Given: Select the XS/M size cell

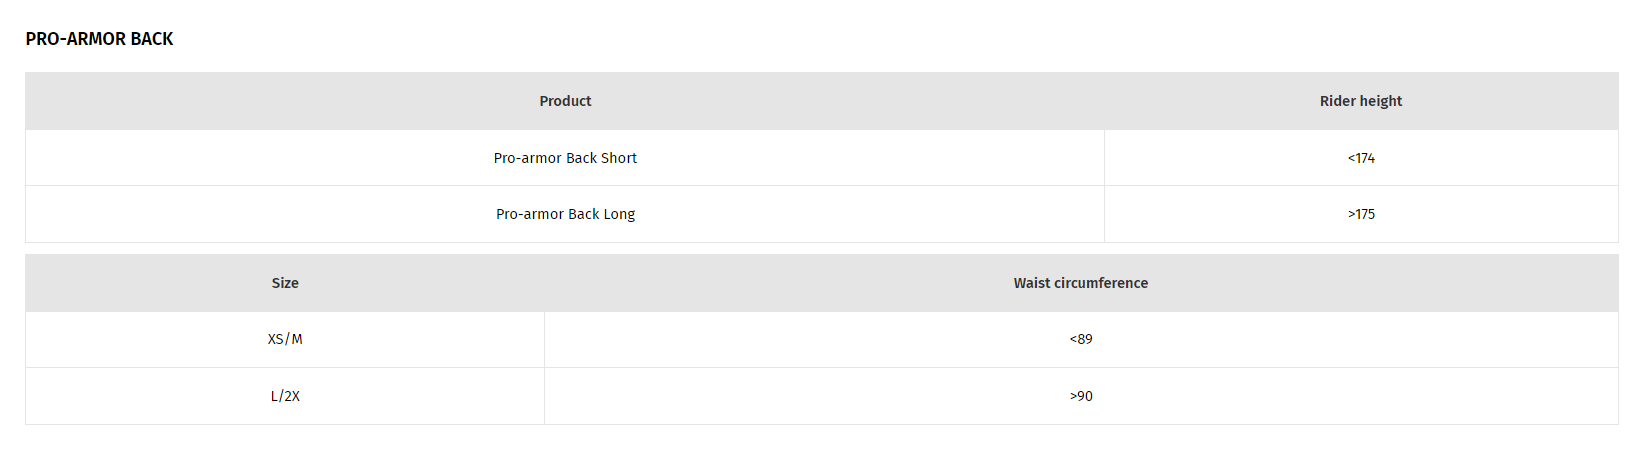Looking at the screenshot, I should [x=285, y=339].
